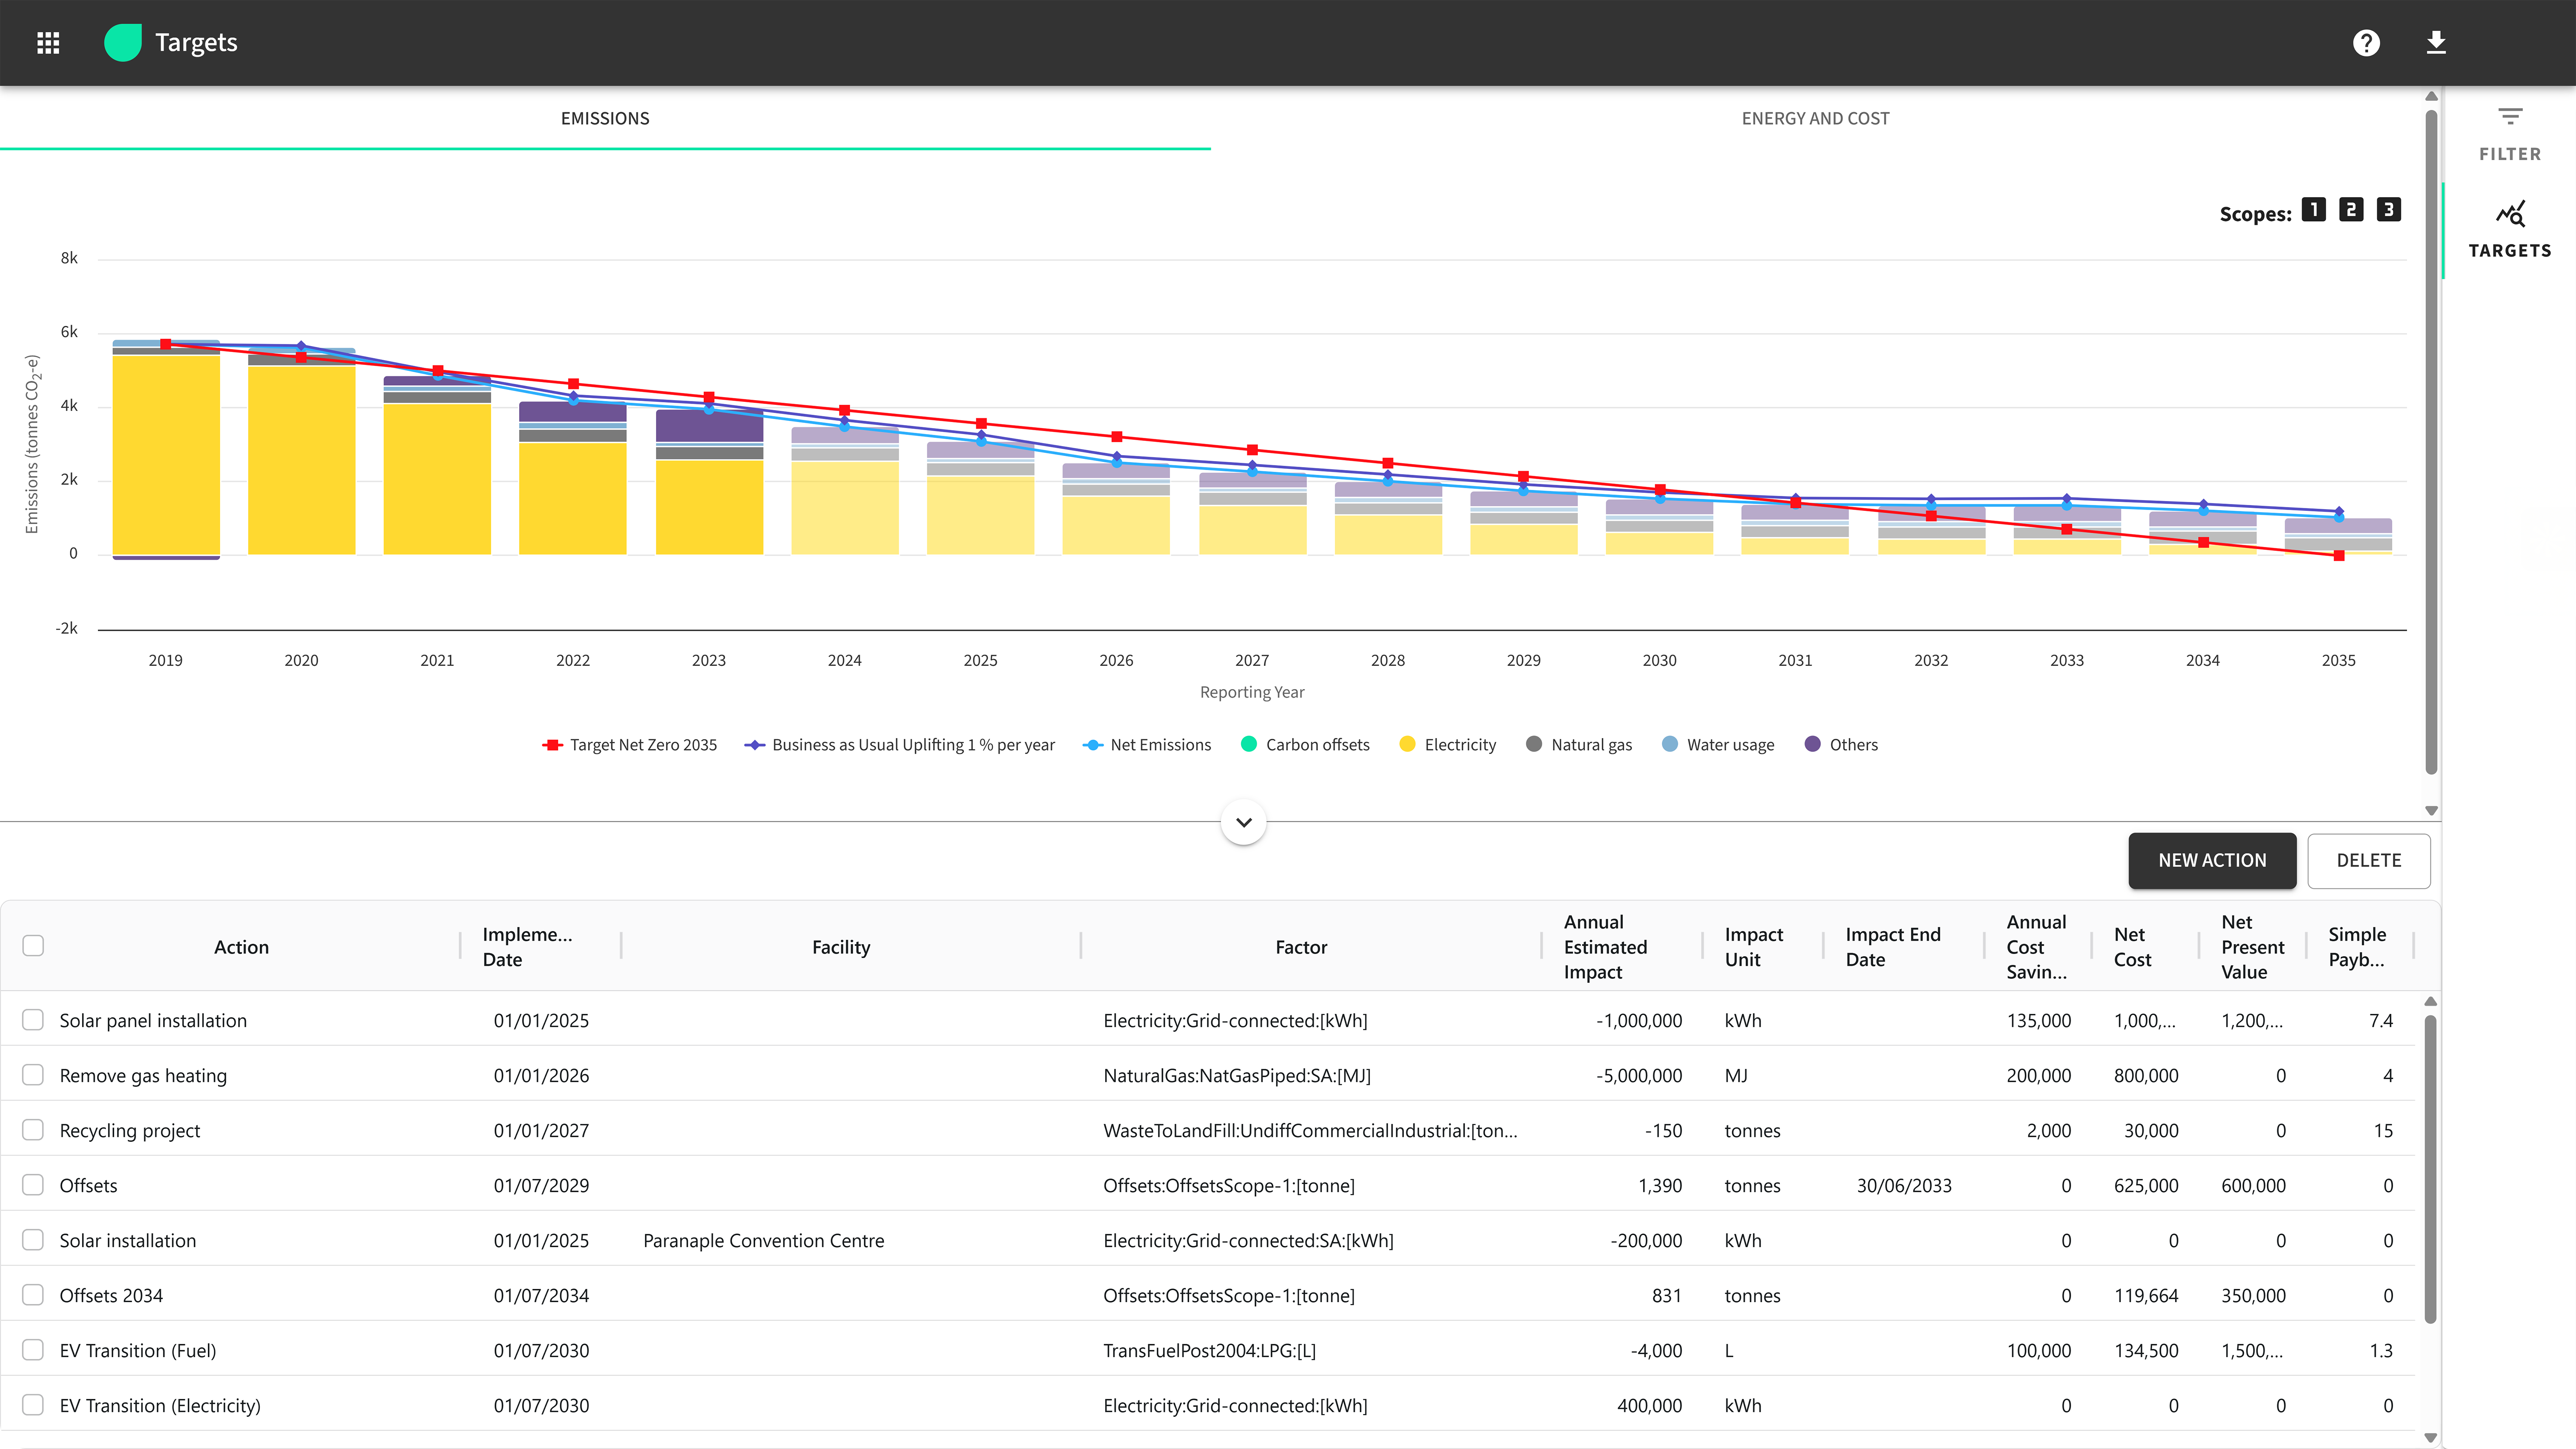Click the New Action button
This screenshot has height=1449, width=2576.
2212,860
